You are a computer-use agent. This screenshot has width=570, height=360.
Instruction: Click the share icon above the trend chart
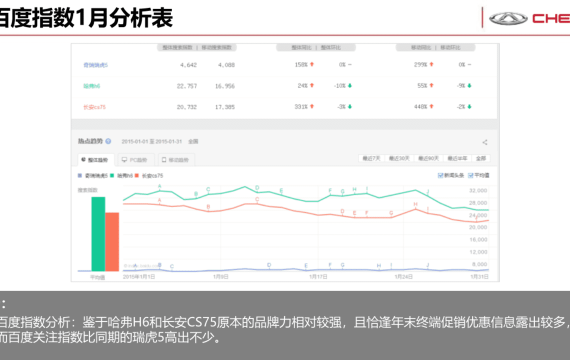(x=485, y=142)
